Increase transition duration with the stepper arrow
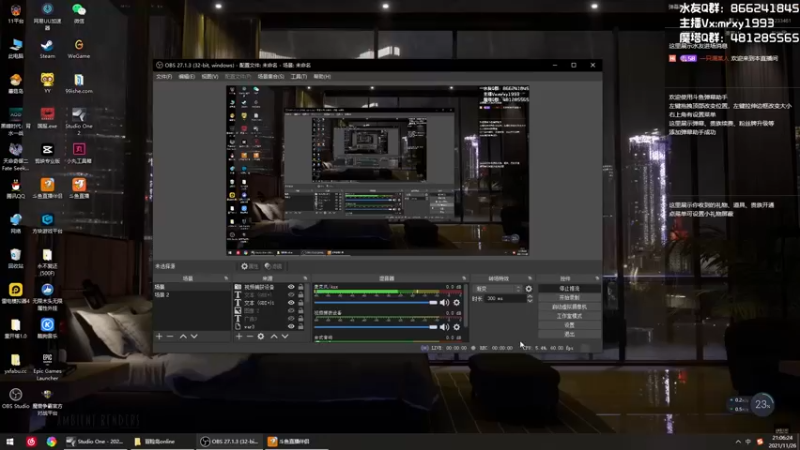This screenshot has width=800, height=450. pyautogui.click(x=530, y=296)
